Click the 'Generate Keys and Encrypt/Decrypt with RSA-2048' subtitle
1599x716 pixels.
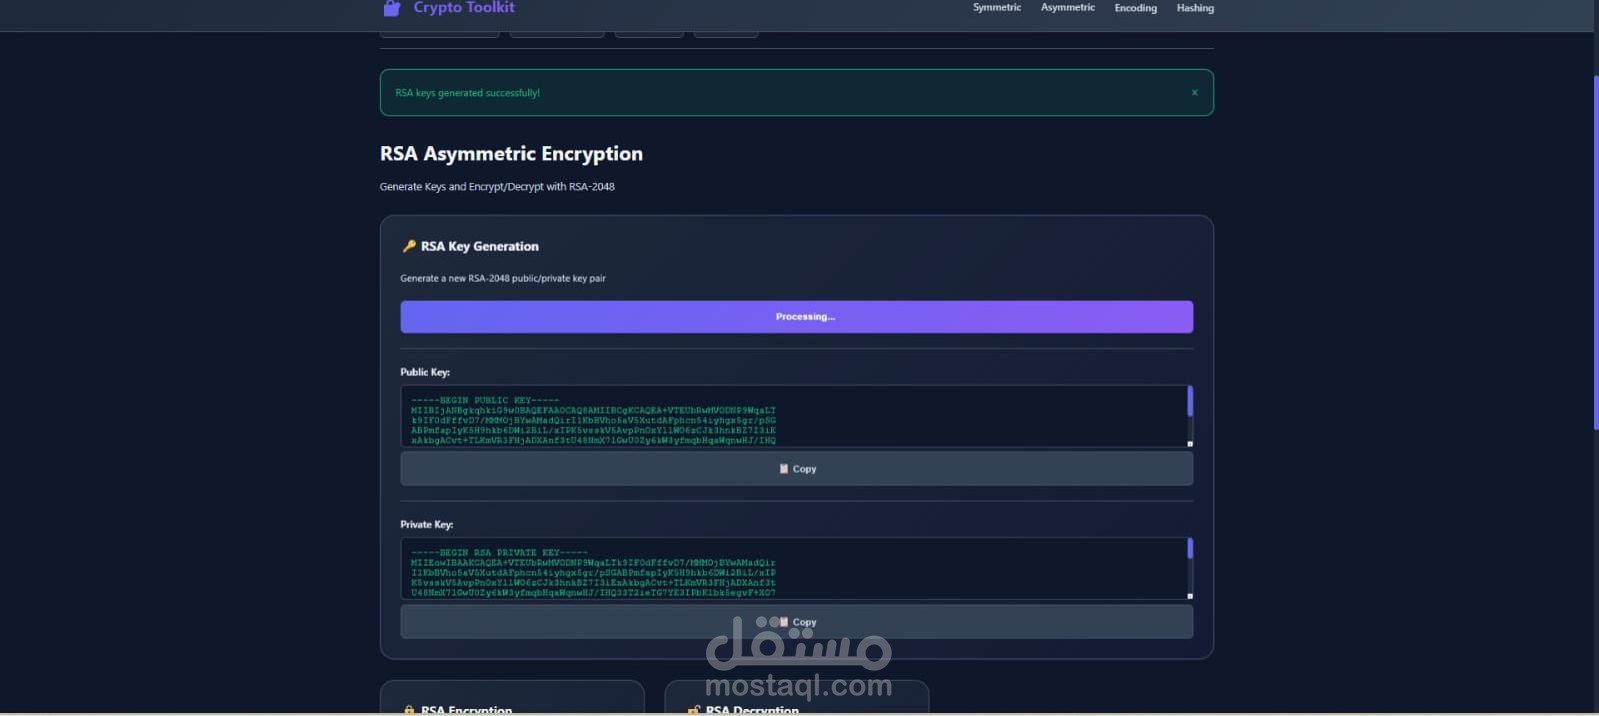pos(497,187)
